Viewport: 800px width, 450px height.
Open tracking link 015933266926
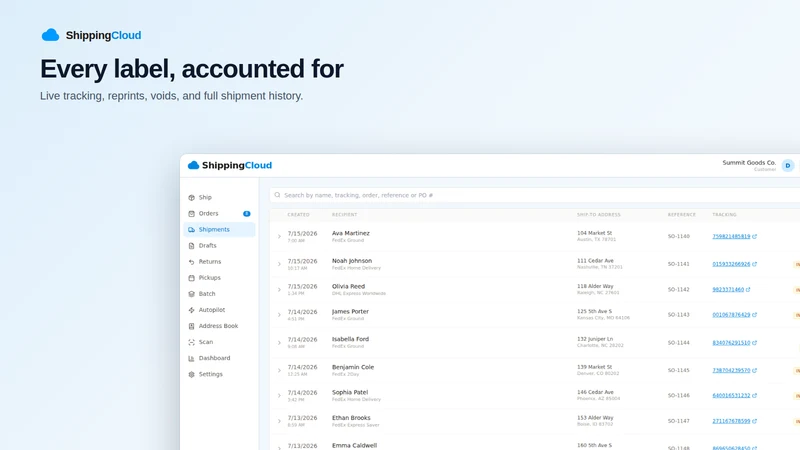(731, 264)
